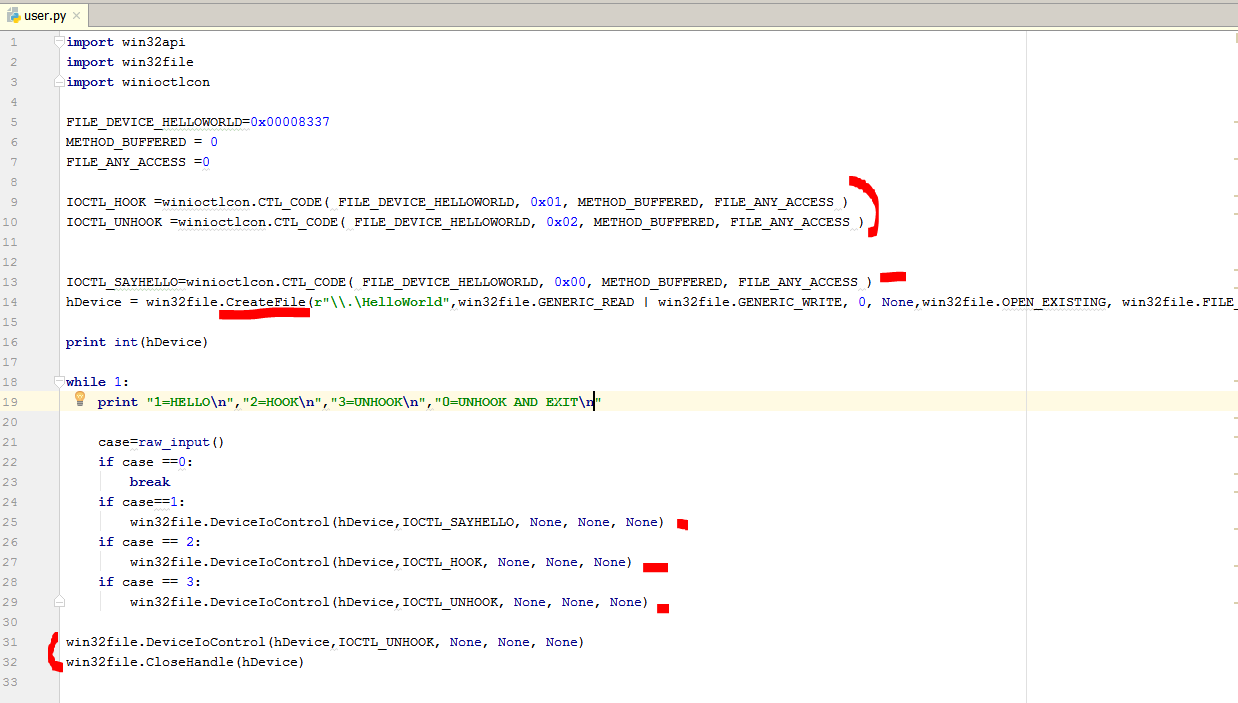1238x703 pixels.
Task: Collapse the import block fold marker on line 1
Action: point(59,41)
